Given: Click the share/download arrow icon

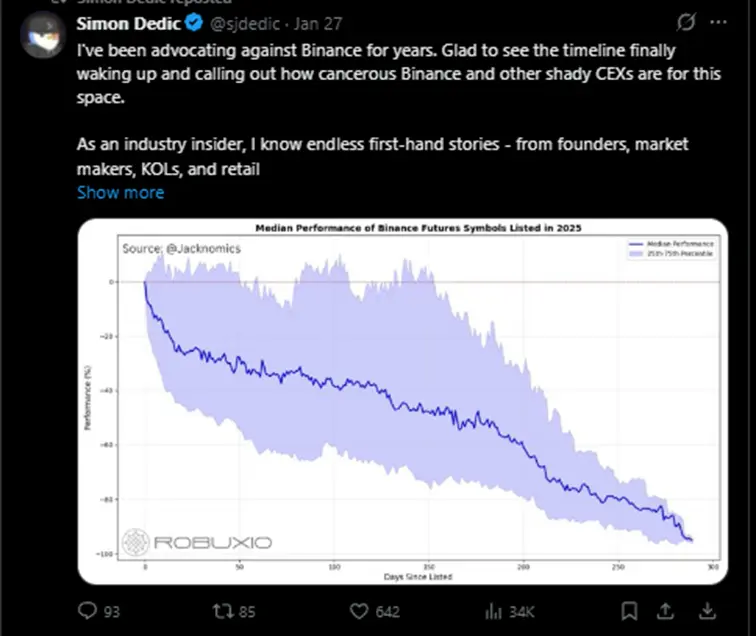Looking at the screenshot, I should click(706, 609).
